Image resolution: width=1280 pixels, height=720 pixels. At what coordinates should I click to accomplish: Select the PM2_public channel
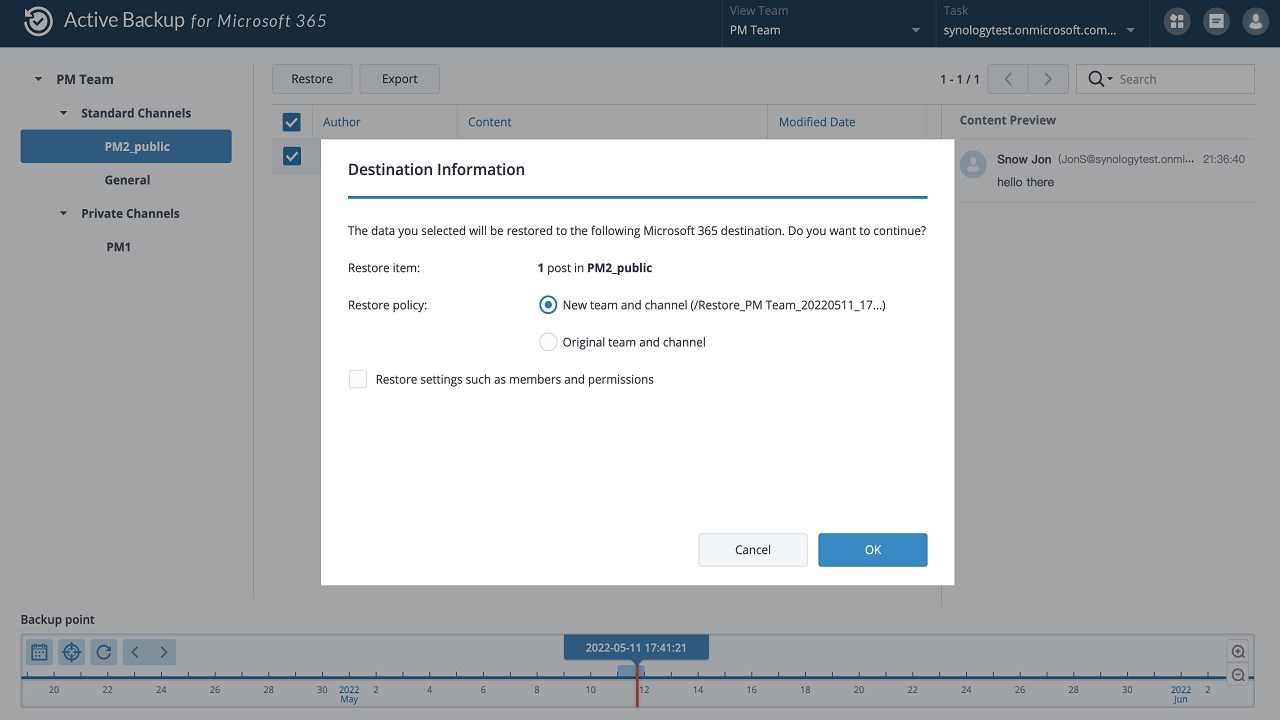pyautogui.click(x=126, y=146)
